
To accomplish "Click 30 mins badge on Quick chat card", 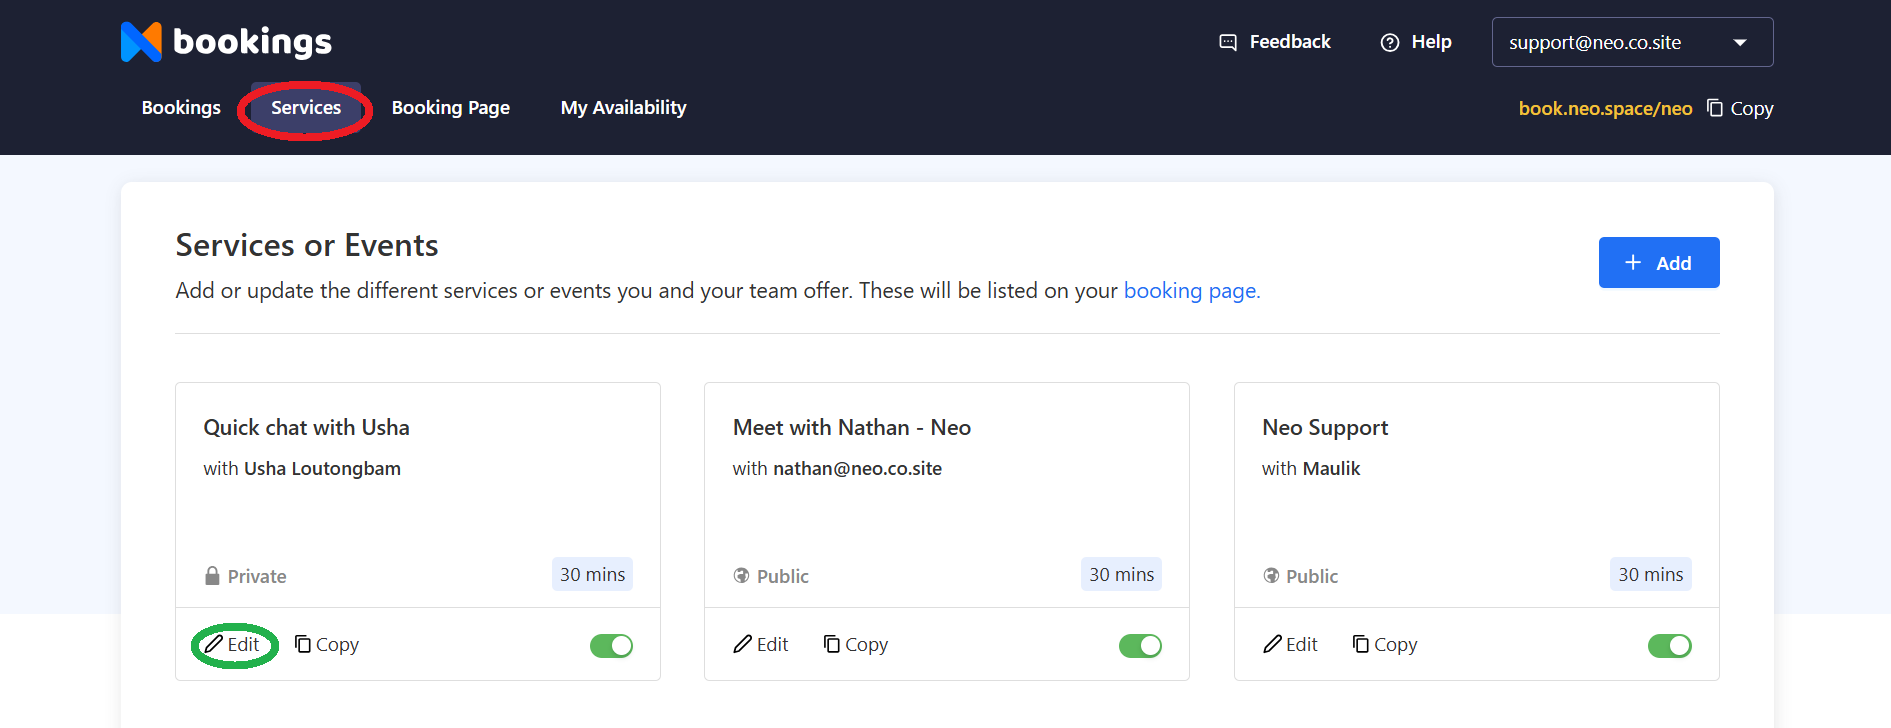I will [x=592, y=574].
